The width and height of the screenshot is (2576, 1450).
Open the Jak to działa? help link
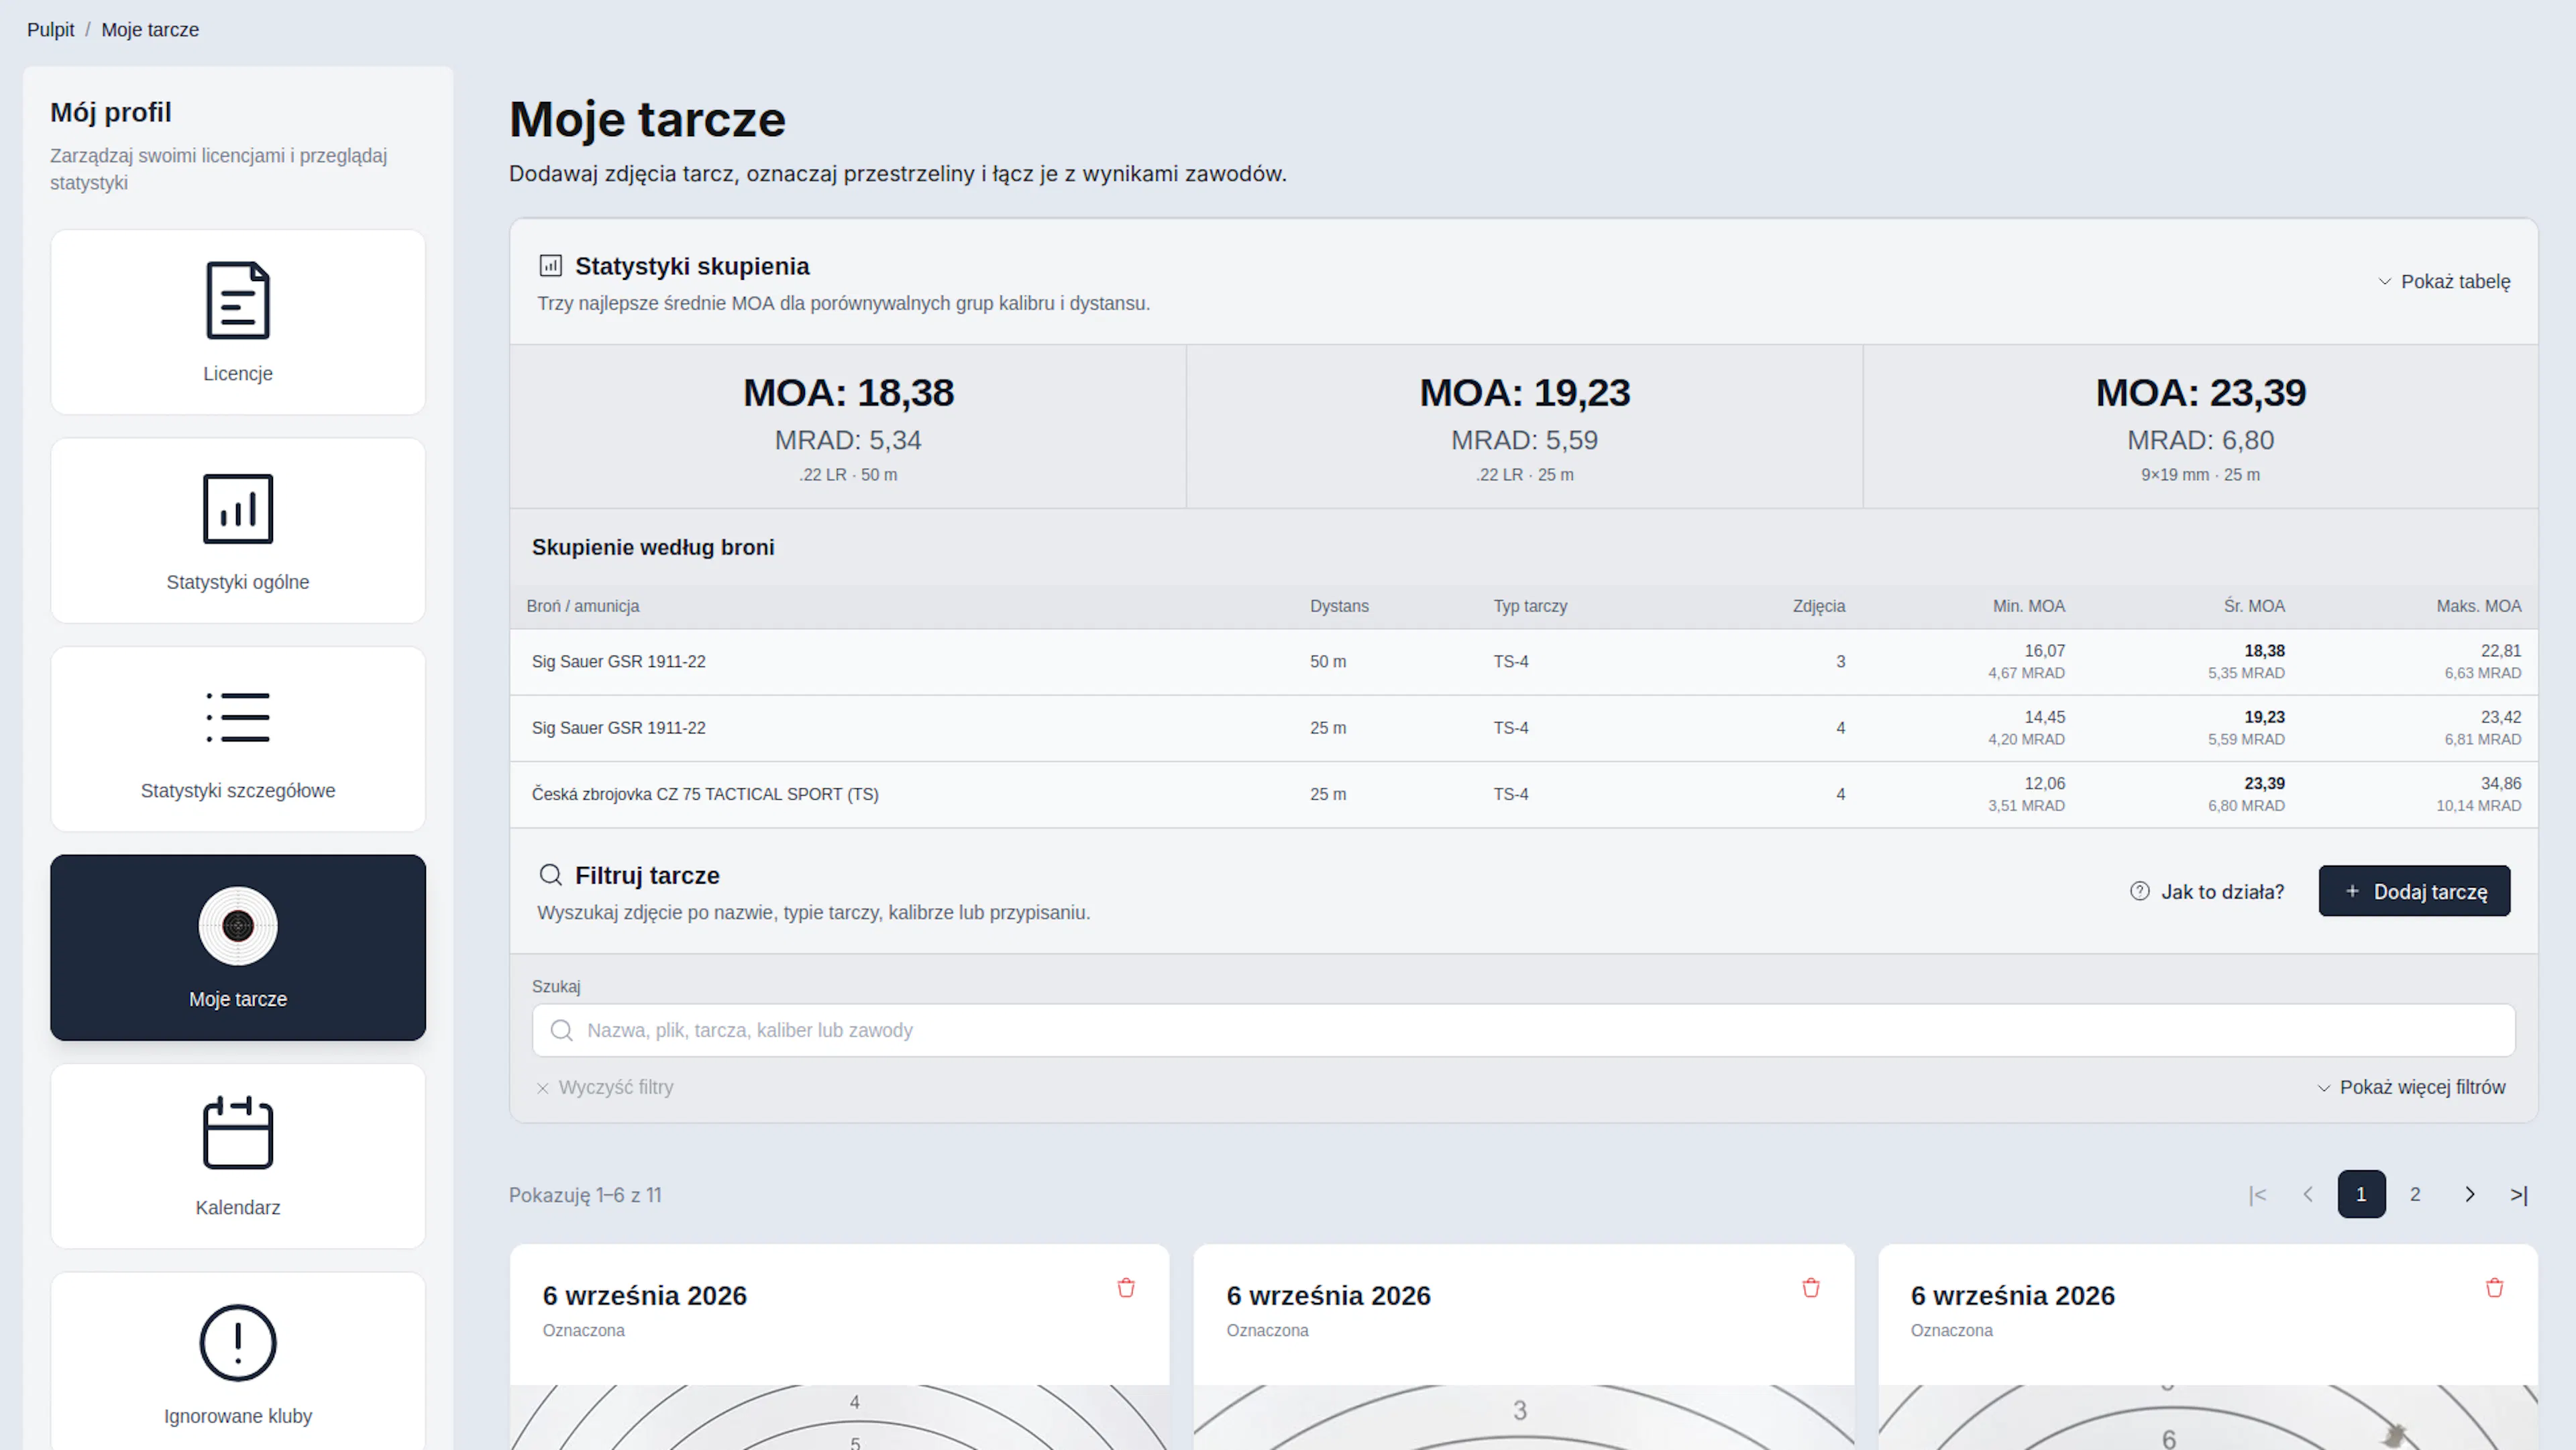(2207, 891)
